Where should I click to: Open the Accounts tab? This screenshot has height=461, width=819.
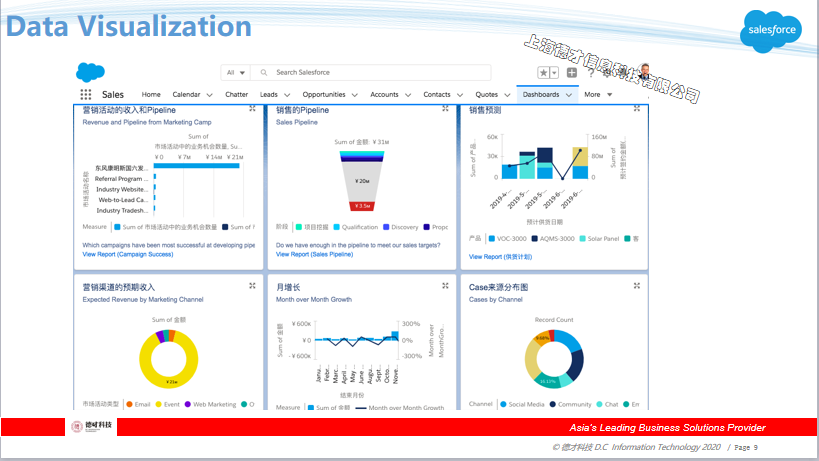tap(384, 94)
